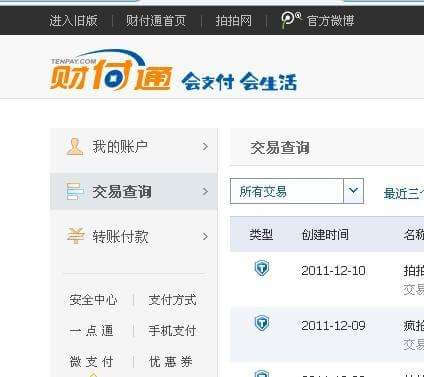Click the 2011-12-10 date cell
This screenshot has height=377, width=424.
pos(333,271)
